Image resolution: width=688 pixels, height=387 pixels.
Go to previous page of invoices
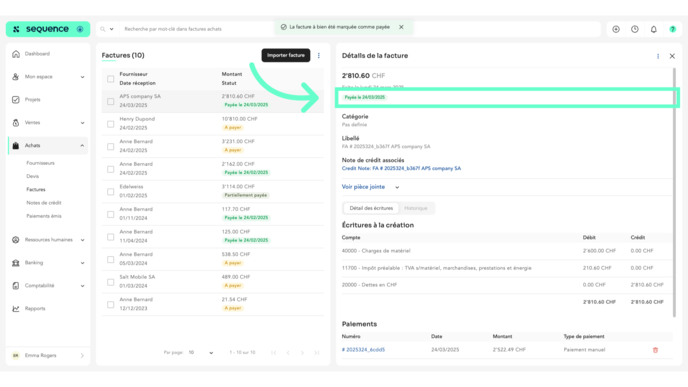(288, 353)
